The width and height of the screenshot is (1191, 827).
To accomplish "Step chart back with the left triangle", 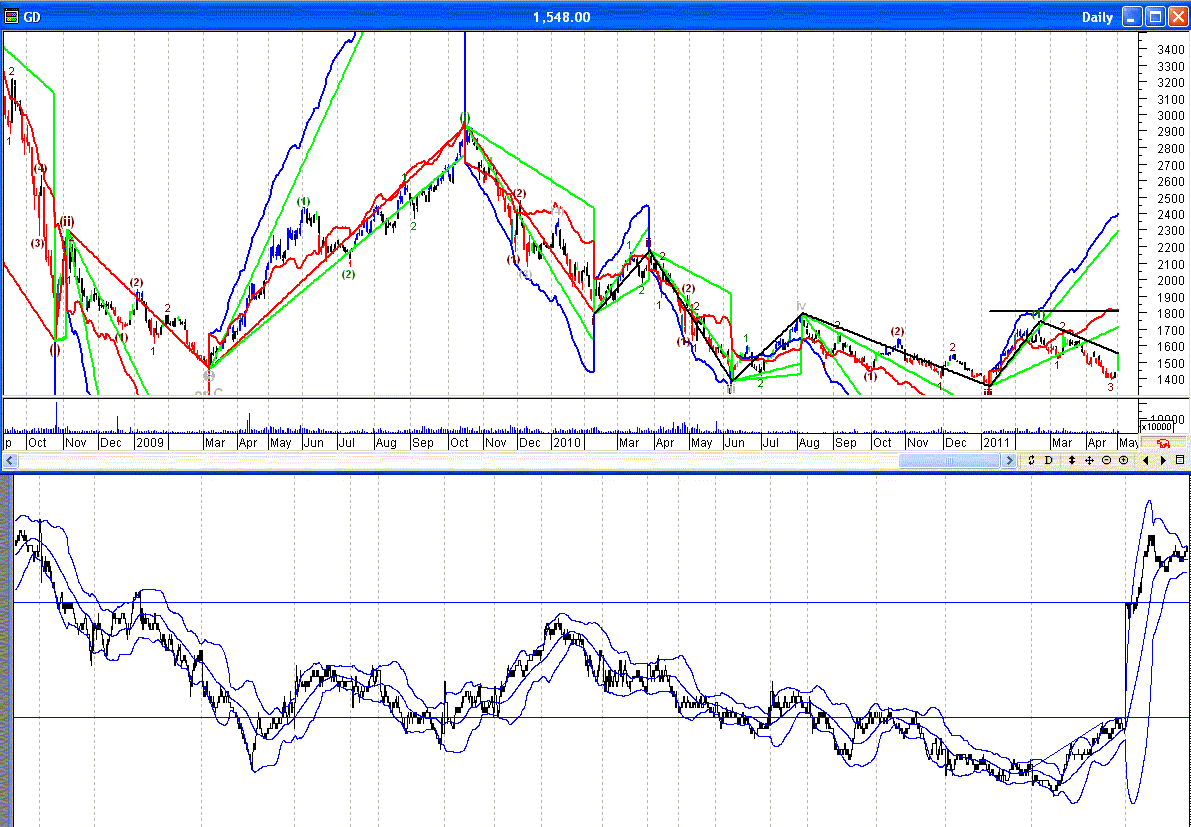I will click(1146, 460).
